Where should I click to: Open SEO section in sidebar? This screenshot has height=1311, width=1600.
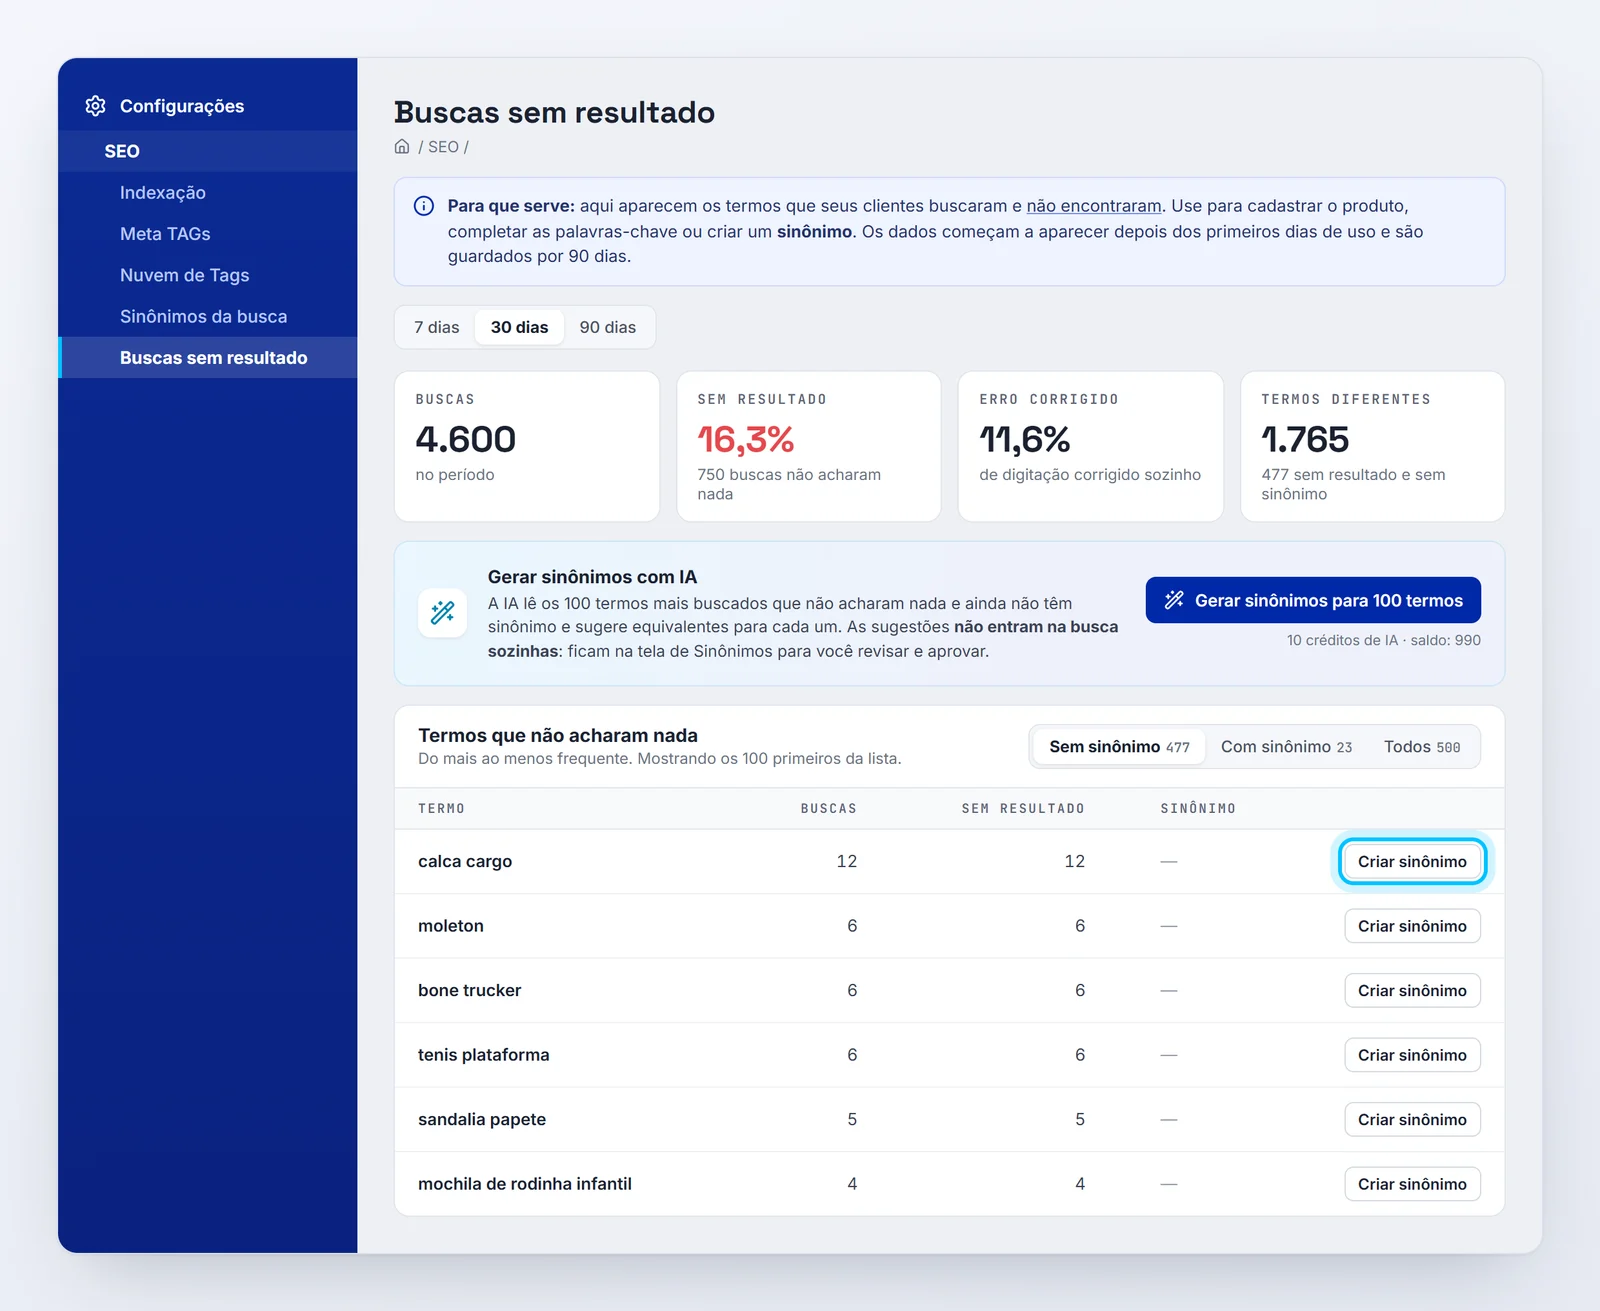pyautogui.click(x=208, y=151)
